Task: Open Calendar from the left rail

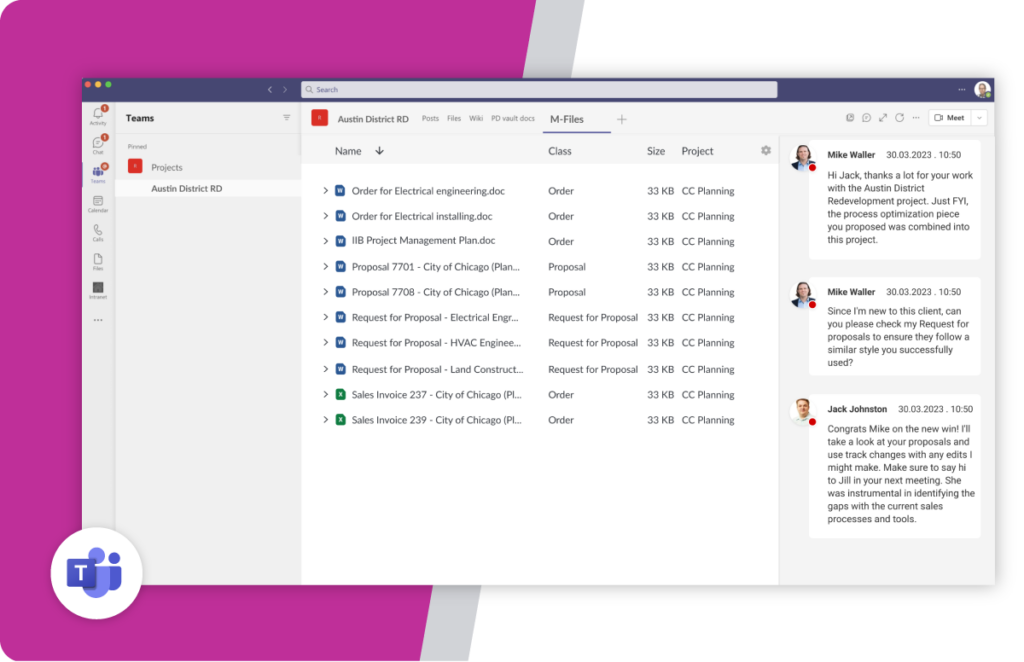Action: (x=98, y=204)
